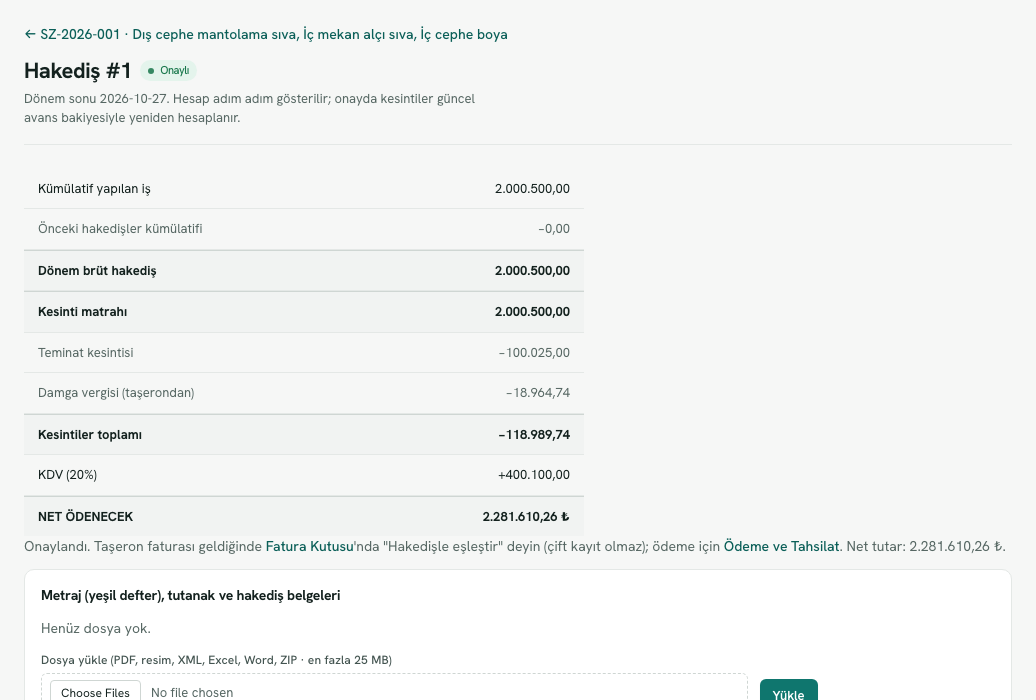Click the Dönem brüt hakediş amount
This screenshot has height=700, width=1036.
click(x=532, y=271)
